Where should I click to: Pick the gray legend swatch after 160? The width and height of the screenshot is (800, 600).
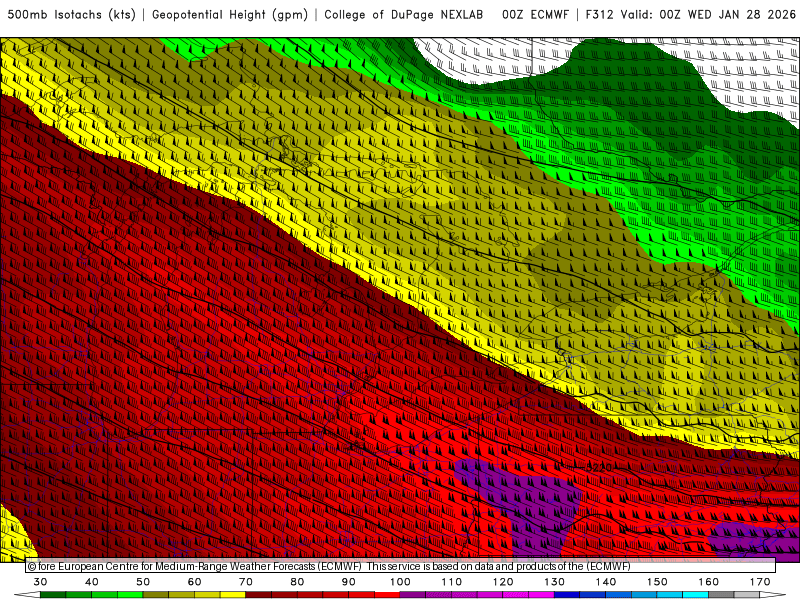721,595
